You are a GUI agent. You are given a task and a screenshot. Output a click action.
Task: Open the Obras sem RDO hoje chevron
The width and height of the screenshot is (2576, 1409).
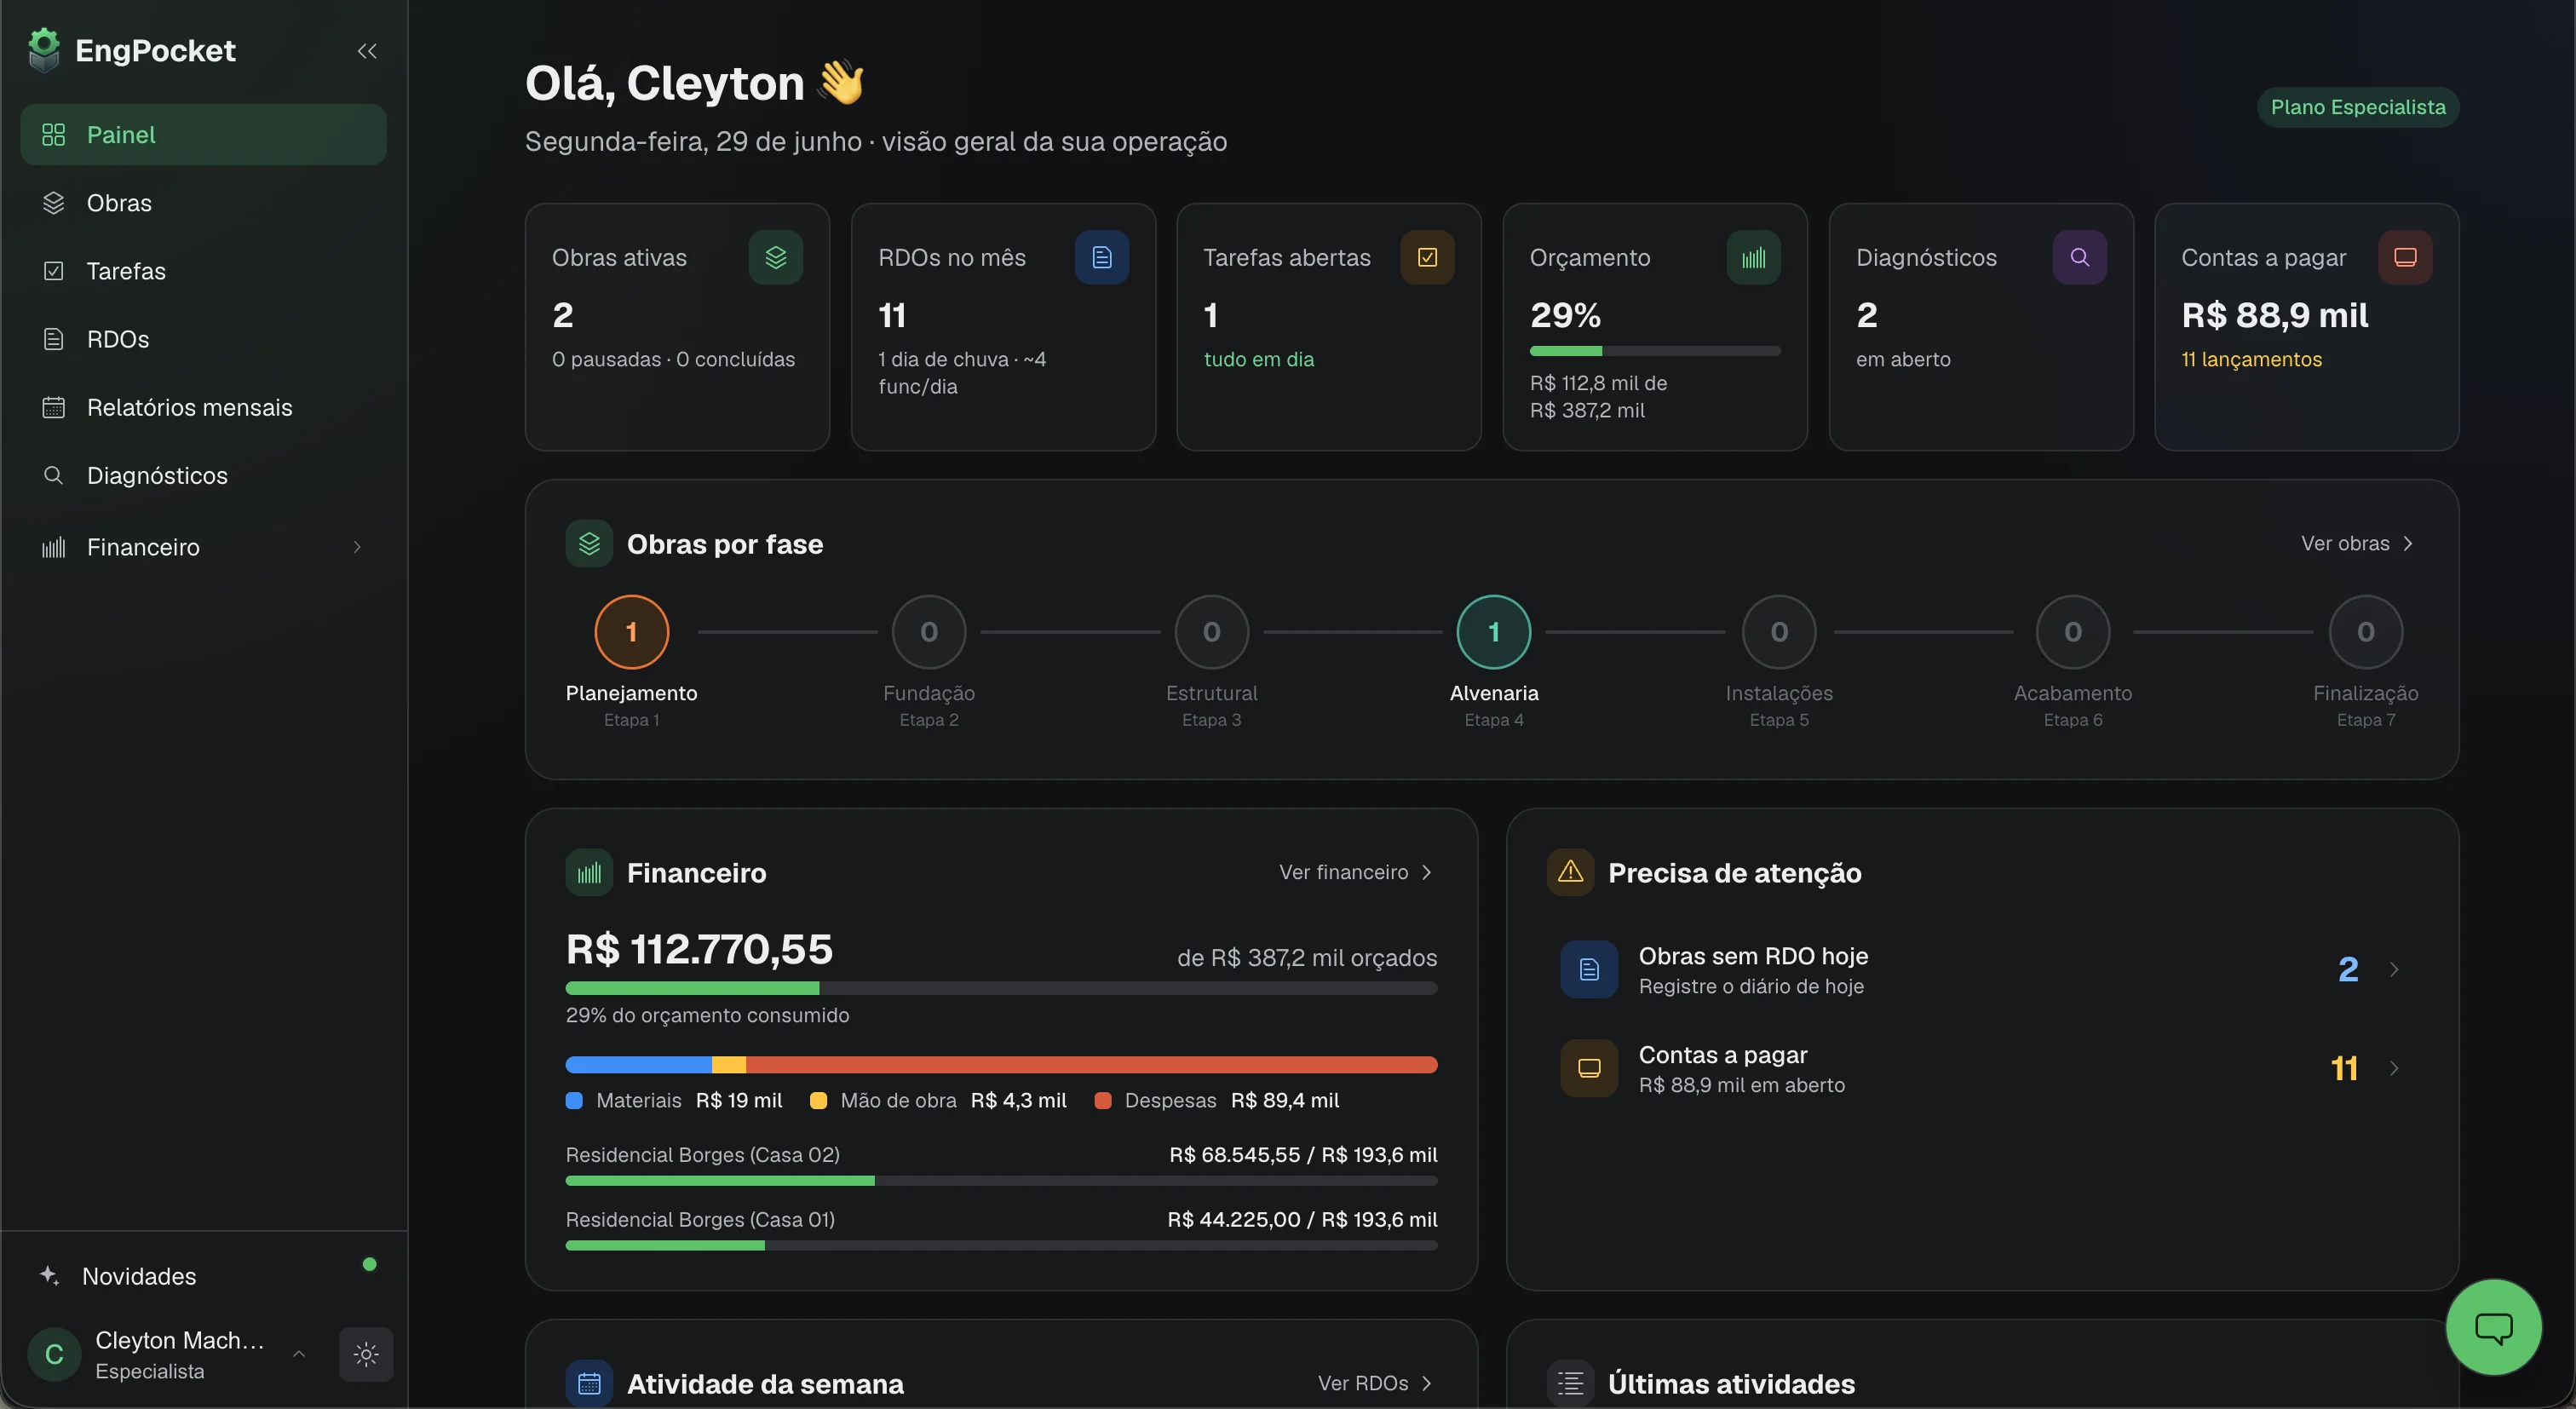tap(2394, 969)
